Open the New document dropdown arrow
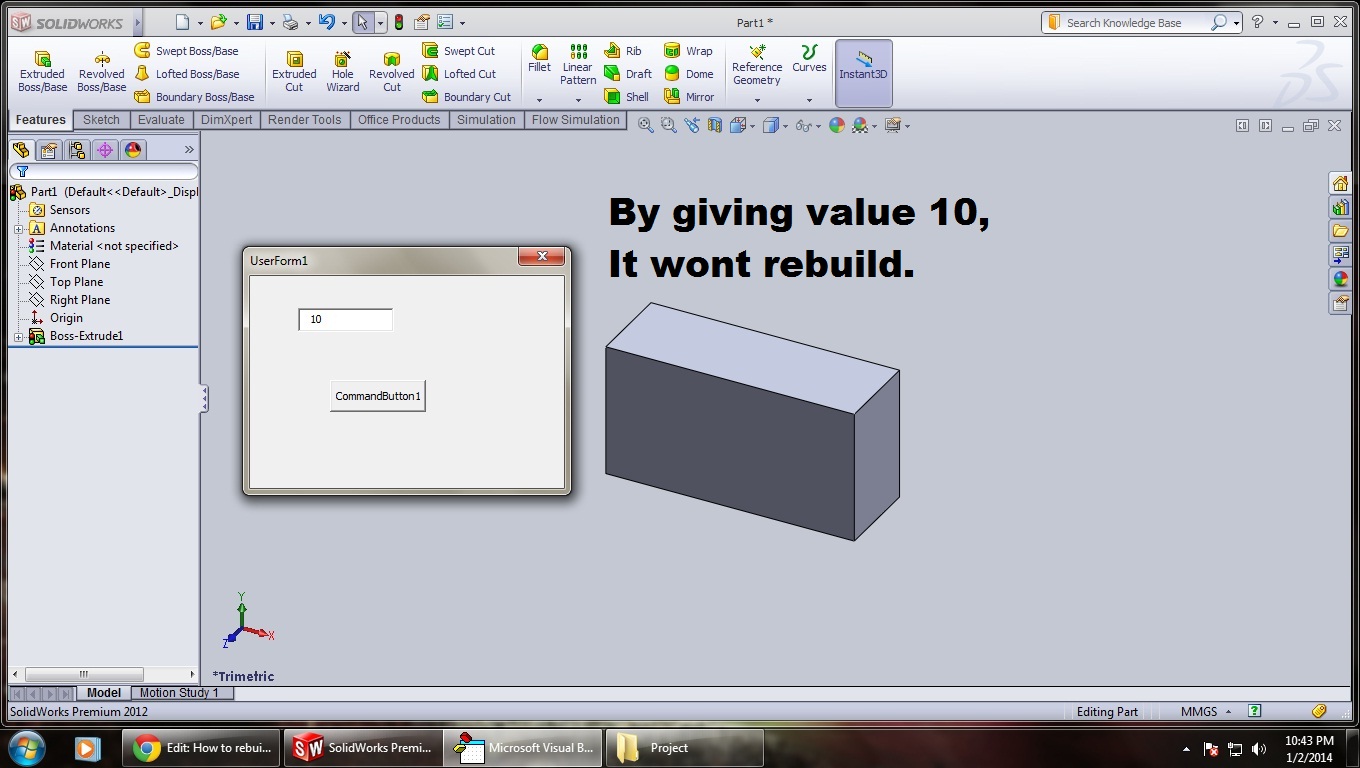Image resolution: width=1360 pixels, height=768 pixels. pos(200,22)
